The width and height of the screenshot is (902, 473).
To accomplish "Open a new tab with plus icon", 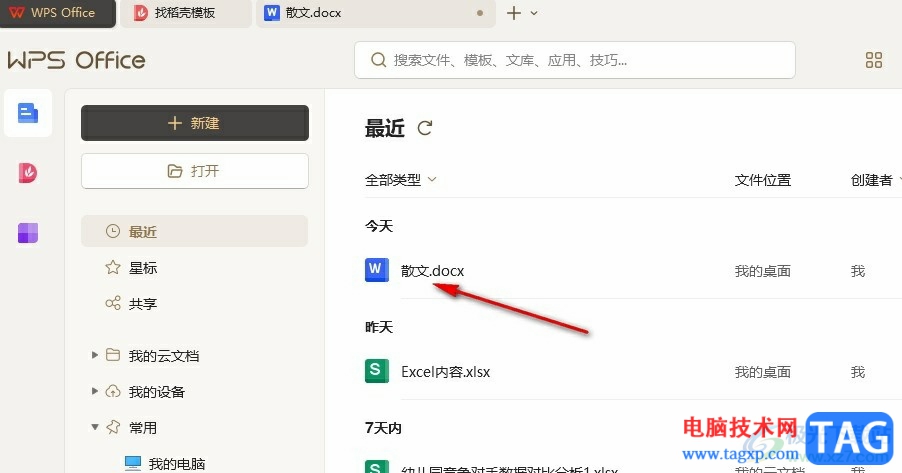I will pos(514,13).
